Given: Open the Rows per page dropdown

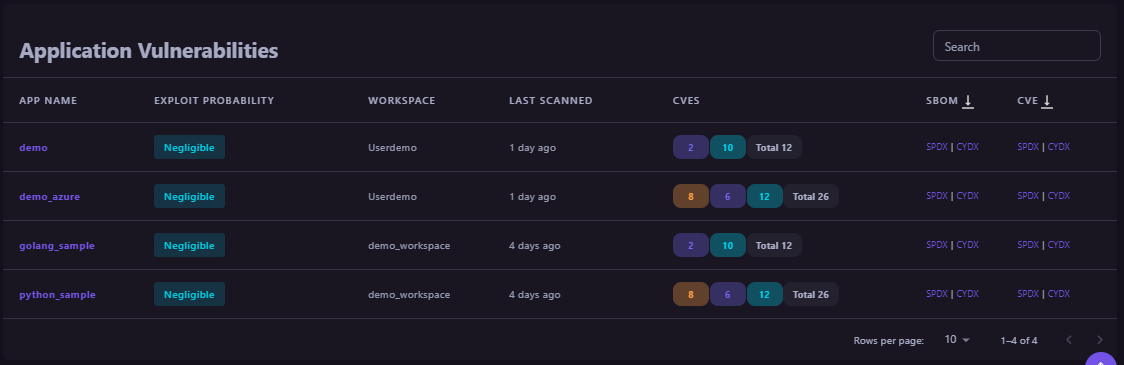Looking at the screenshot, I should point(956,340).
